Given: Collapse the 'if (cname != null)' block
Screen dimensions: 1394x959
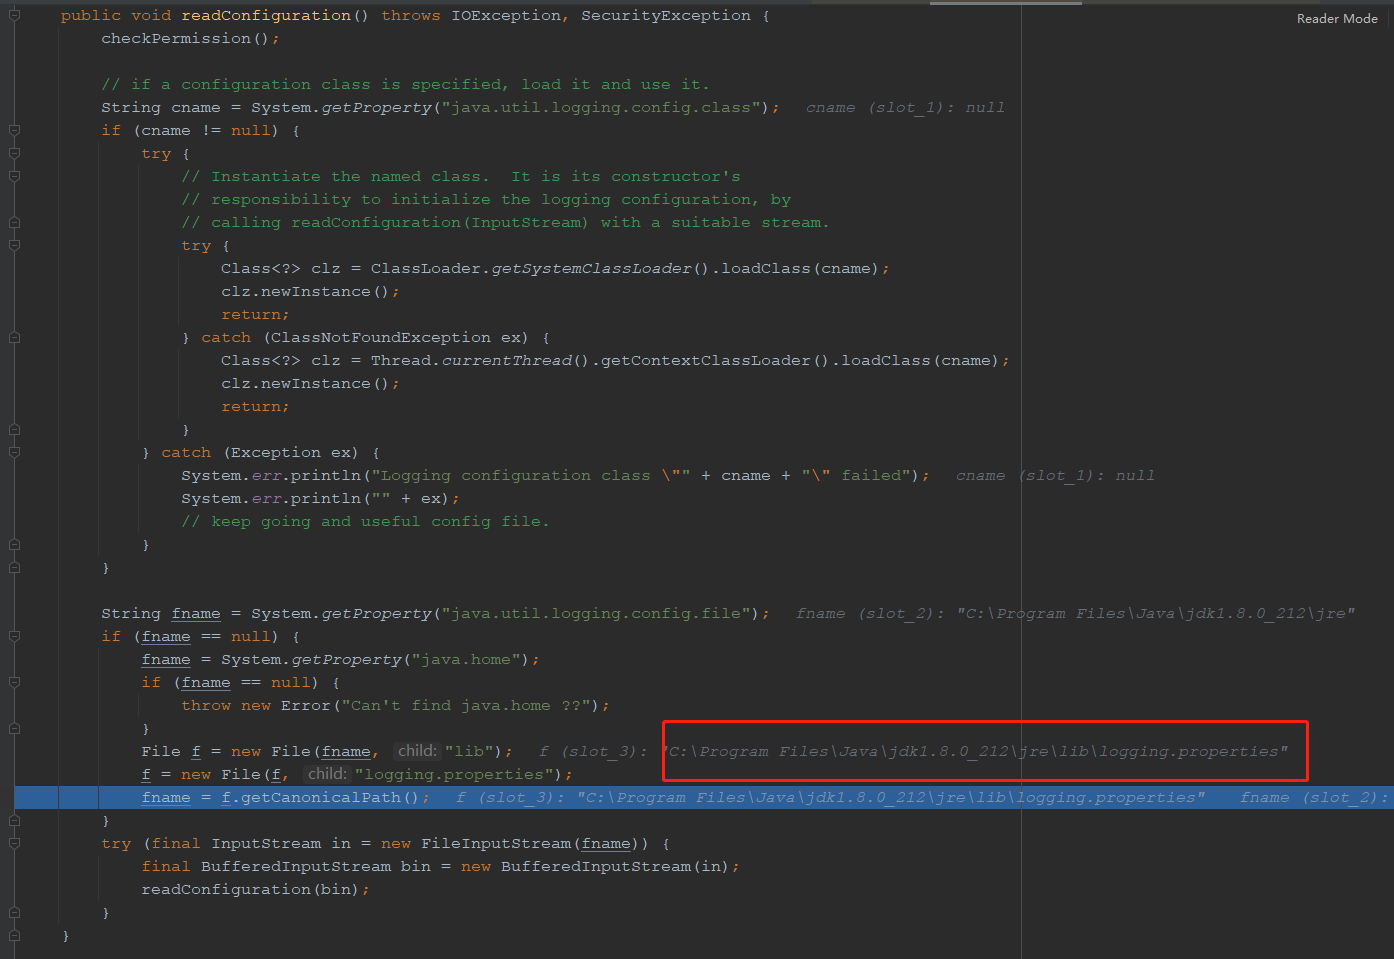Looking at the screenshot, I should click(14, 130).
